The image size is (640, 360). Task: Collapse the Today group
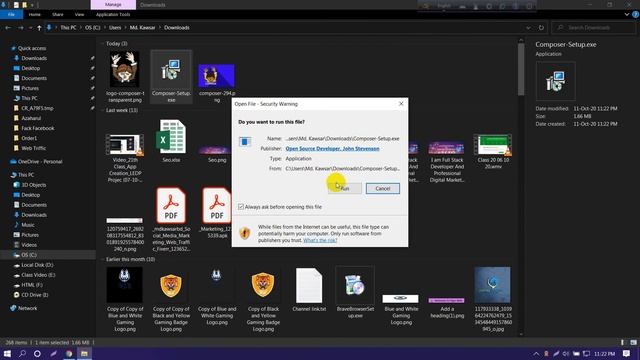[x=102, y=44]
